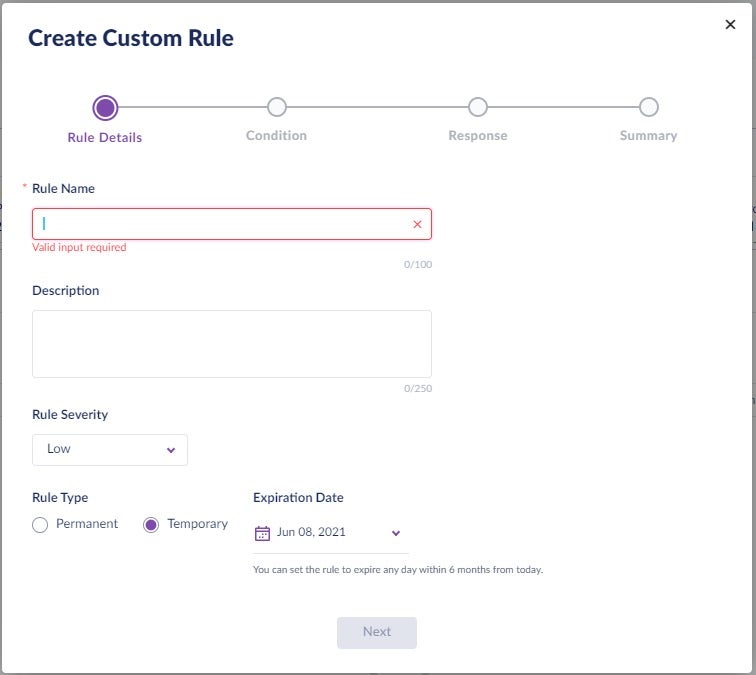
Task: Close the Create Custom Rule dialog
Action: 730,25
